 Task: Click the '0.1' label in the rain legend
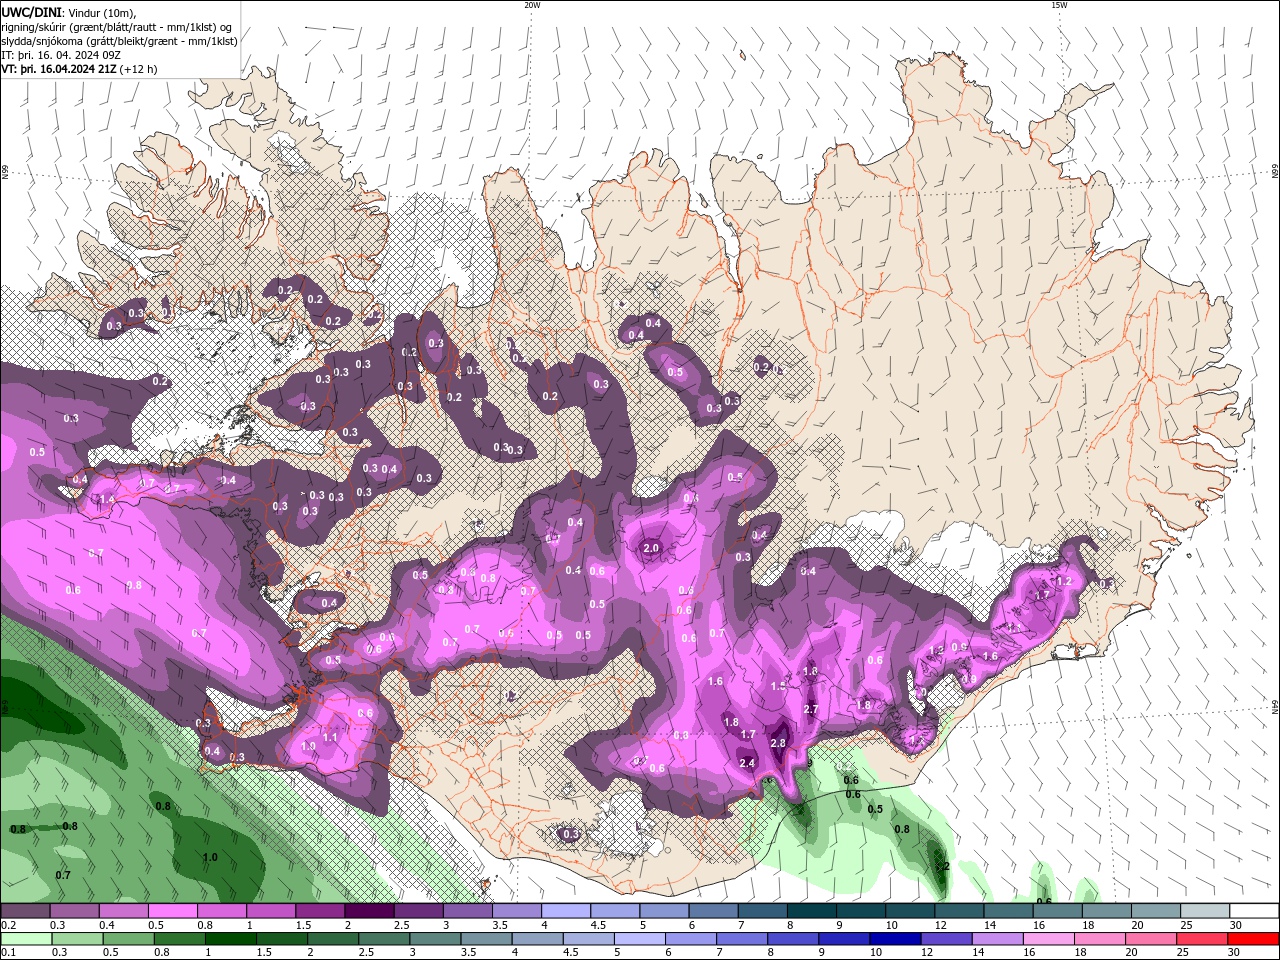point(8,953)
